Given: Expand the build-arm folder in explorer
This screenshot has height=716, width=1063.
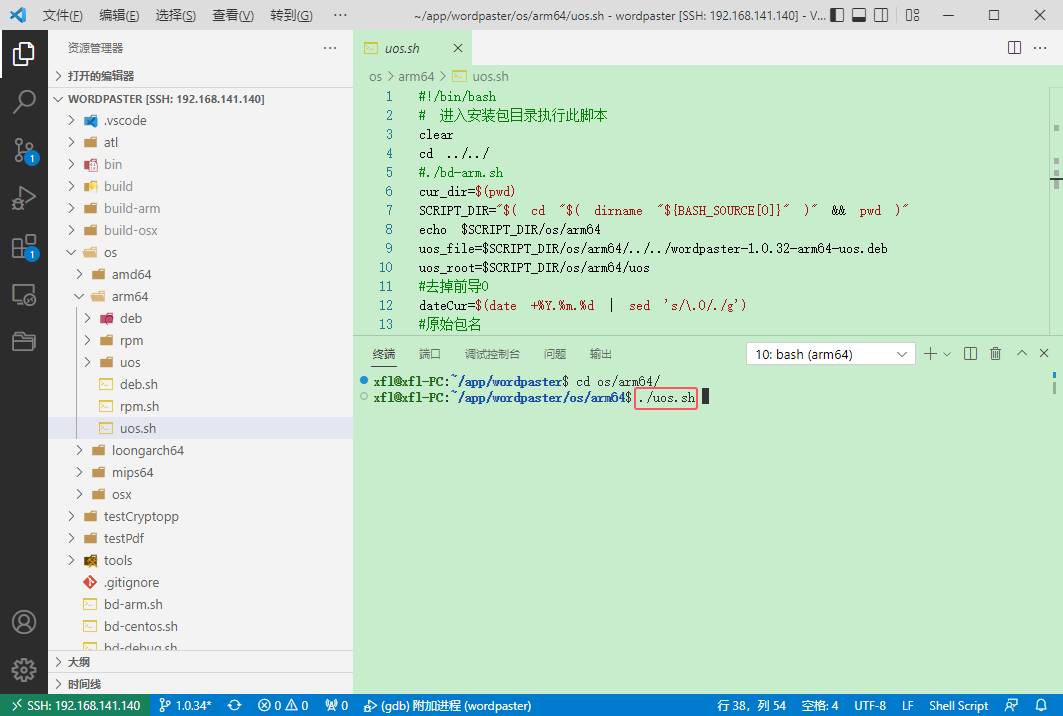Looking at the screenshot, I should coord(132,208).
